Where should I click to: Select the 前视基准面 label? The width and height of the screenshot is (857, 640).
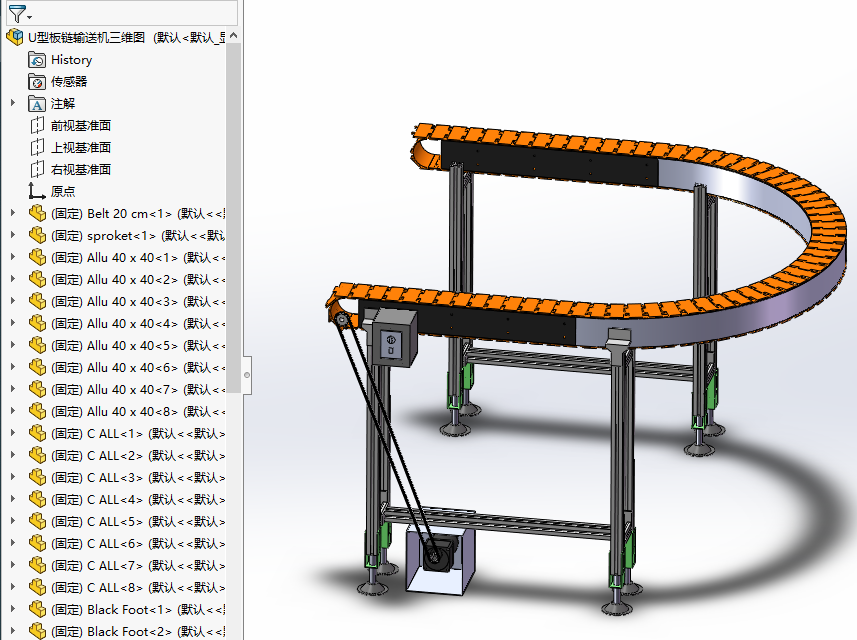pos(81,125)
